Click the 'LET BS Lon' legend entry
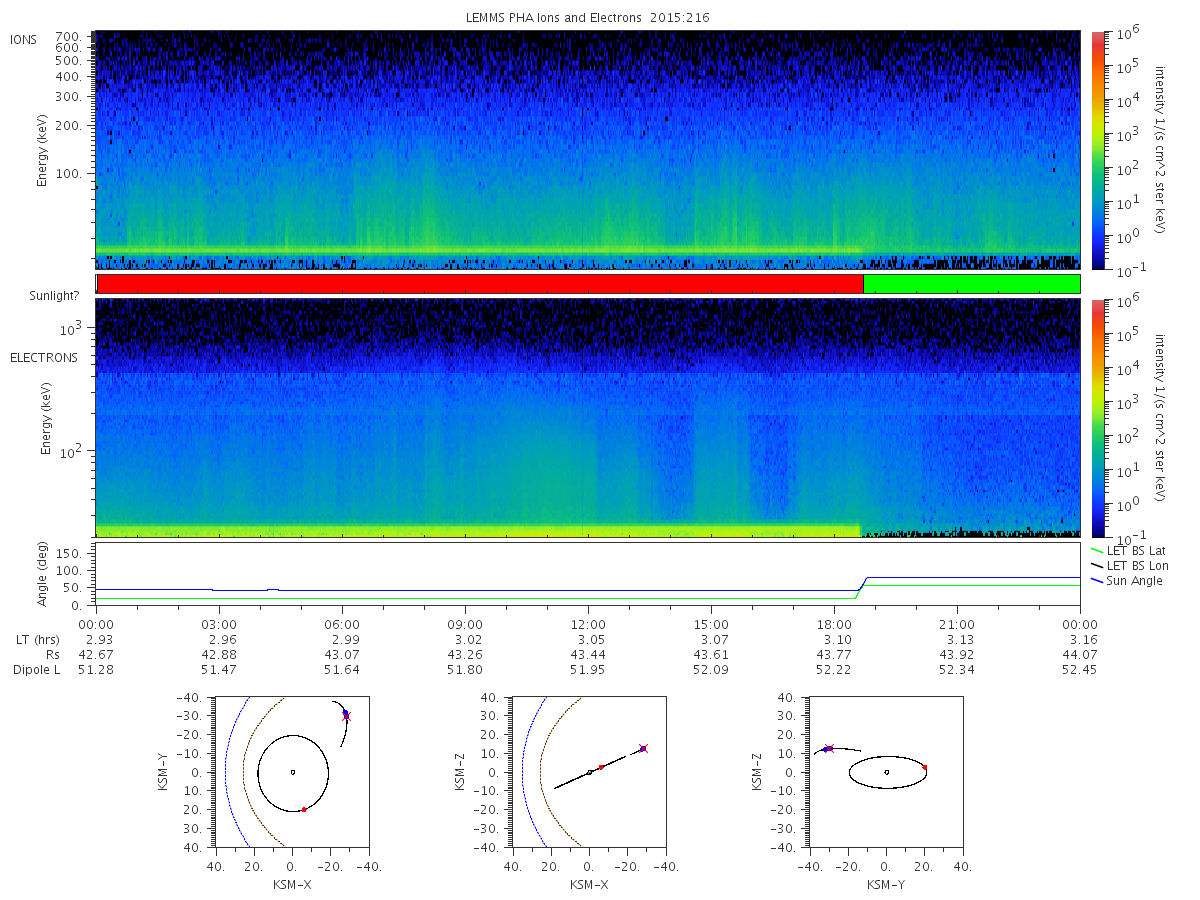Viewport: 1200px width, 900px height. (1131, 565)
